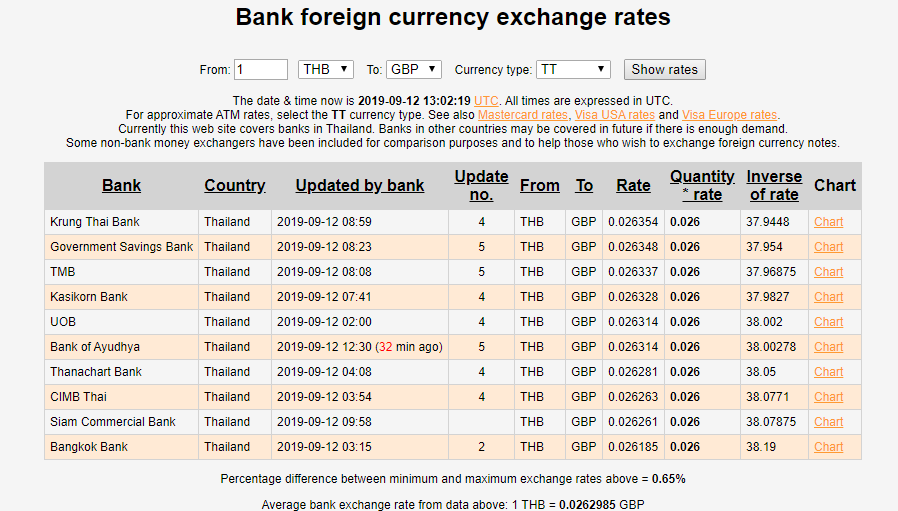Sort by Inverse of rate header
This screenshot has width=898, height=511.
click(774, 186)
